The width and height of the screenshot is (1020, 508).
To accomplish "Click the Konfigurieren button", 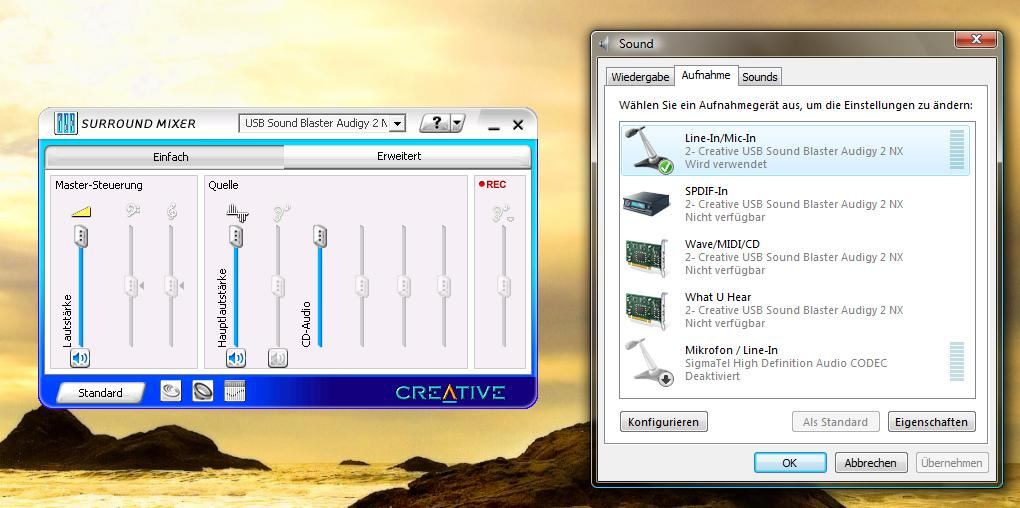I will [664, 421].
